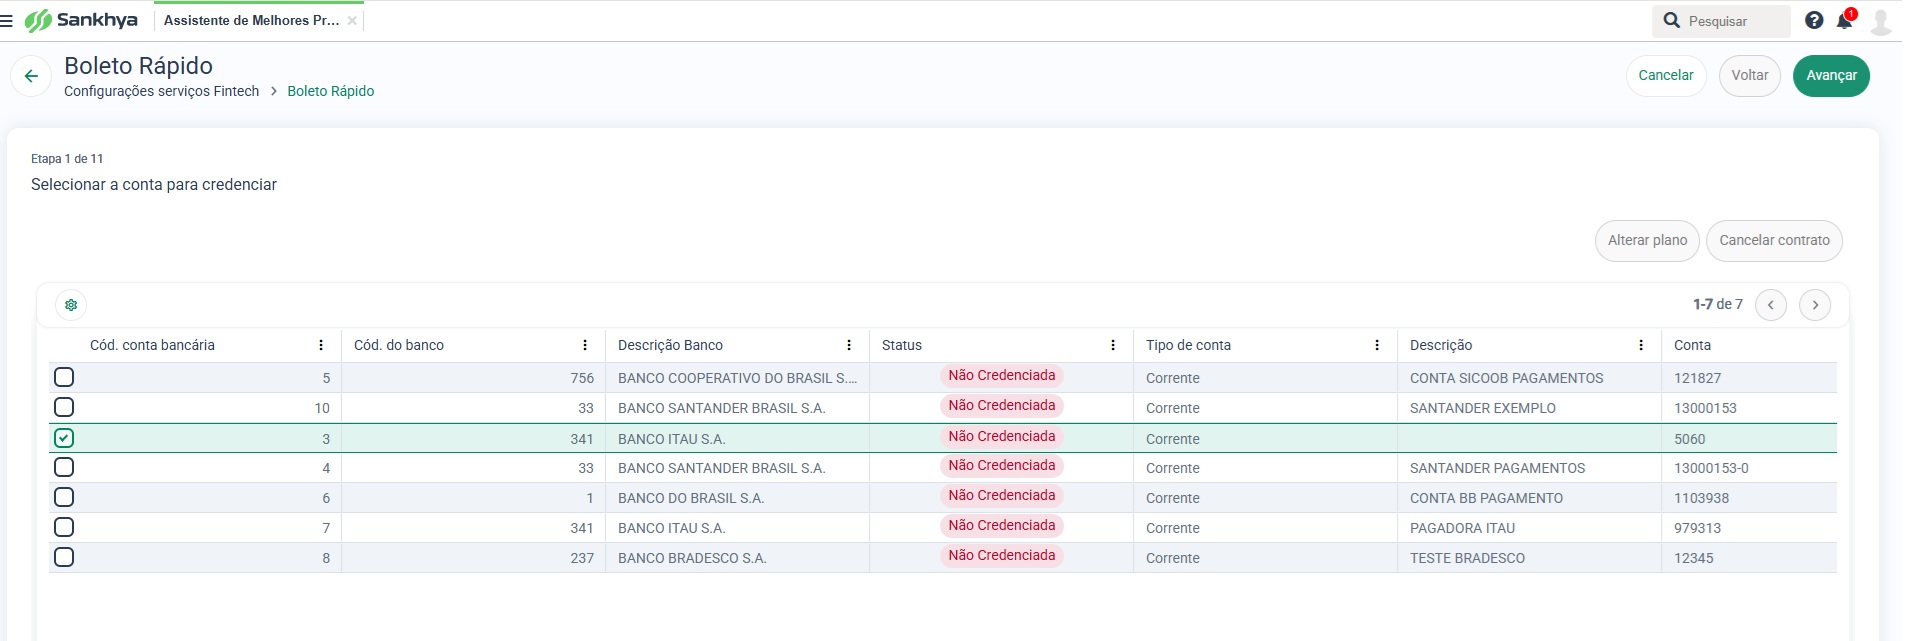Switch to Assistente de Melhores Pr... tab
The image size is (1928, 641).
251,20
